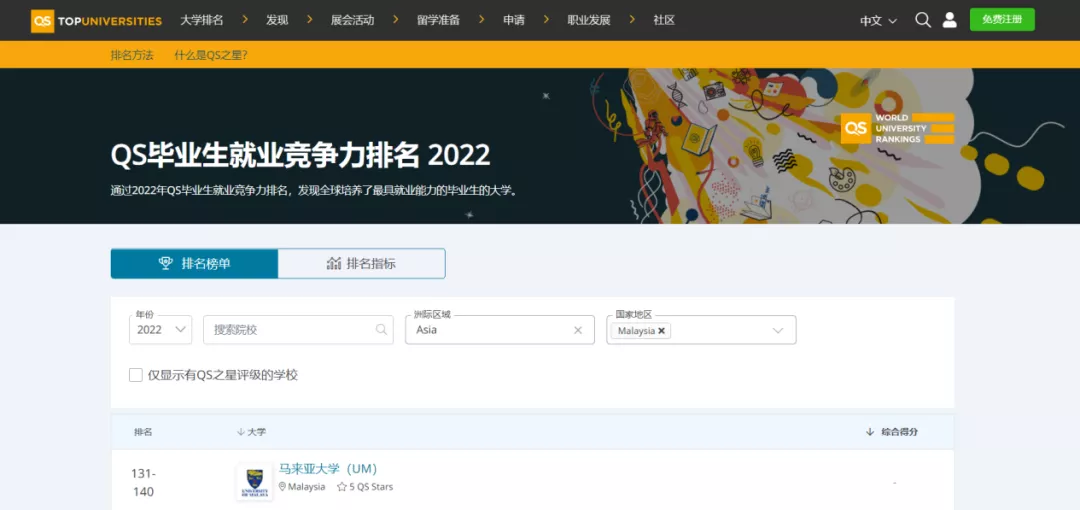1080x510 pixels.
Task: Open the 申请 menu
Action: (x=513, y=20)
